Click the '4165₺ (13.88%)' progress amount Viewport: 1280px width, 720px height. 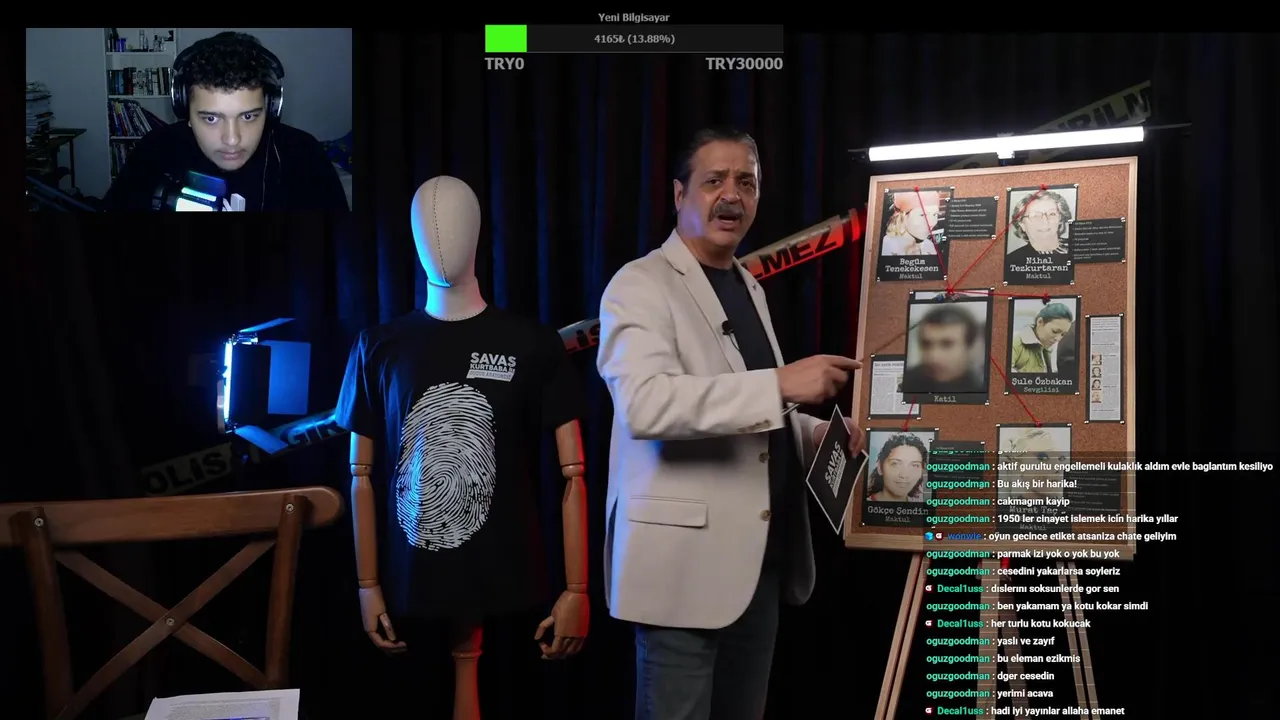click(x=634, y=39)
